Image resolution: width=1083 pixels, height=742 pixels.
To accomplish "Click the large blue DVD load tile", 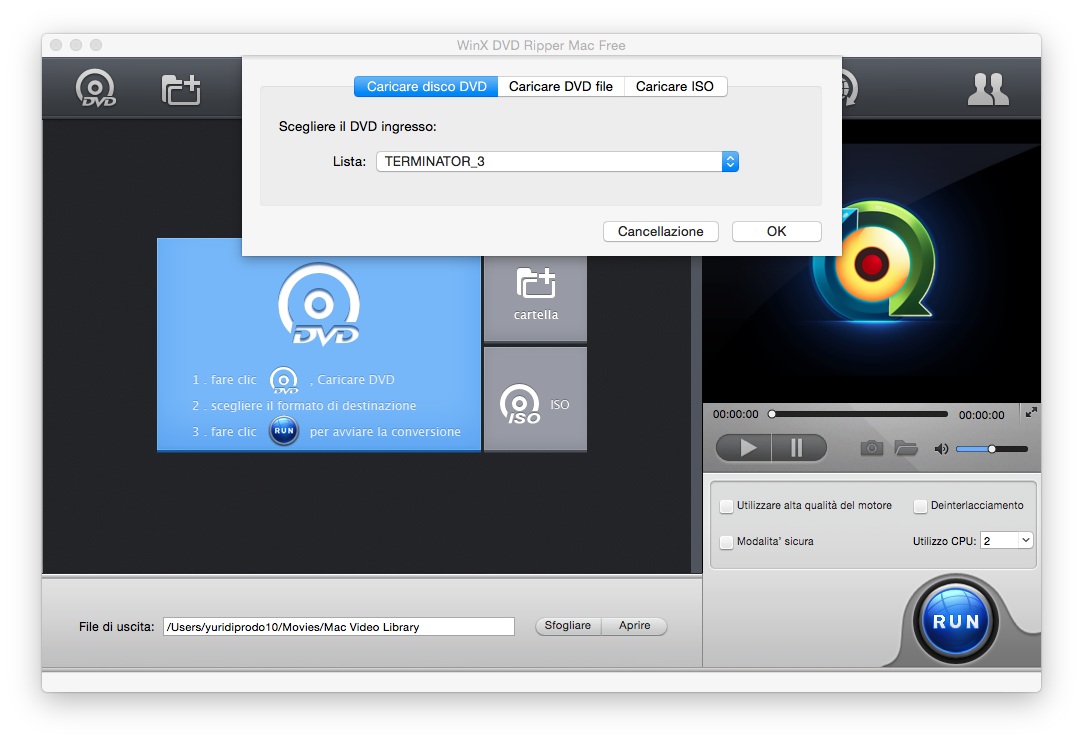I will (x=319, y=345).
